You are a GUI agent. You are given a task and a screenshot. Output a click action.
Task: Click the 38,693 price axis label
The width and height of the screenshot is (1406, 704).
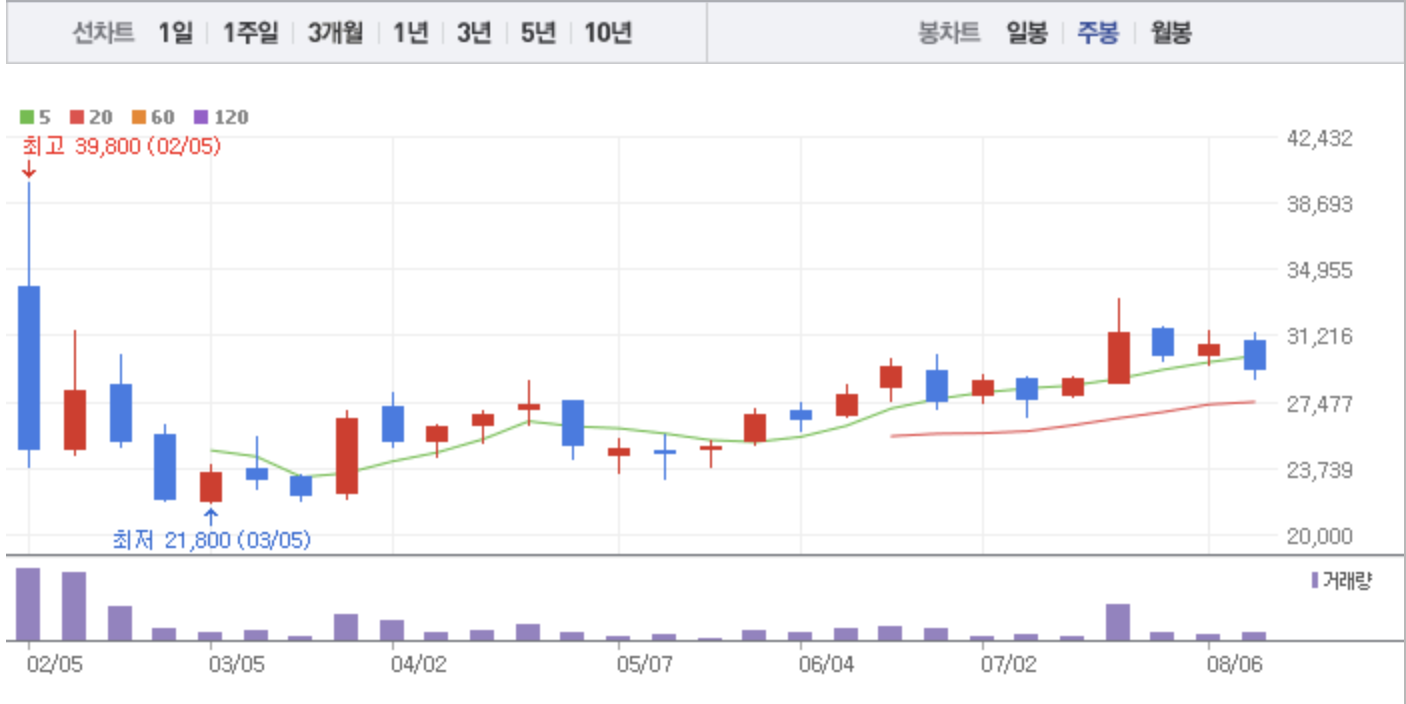1318,204
